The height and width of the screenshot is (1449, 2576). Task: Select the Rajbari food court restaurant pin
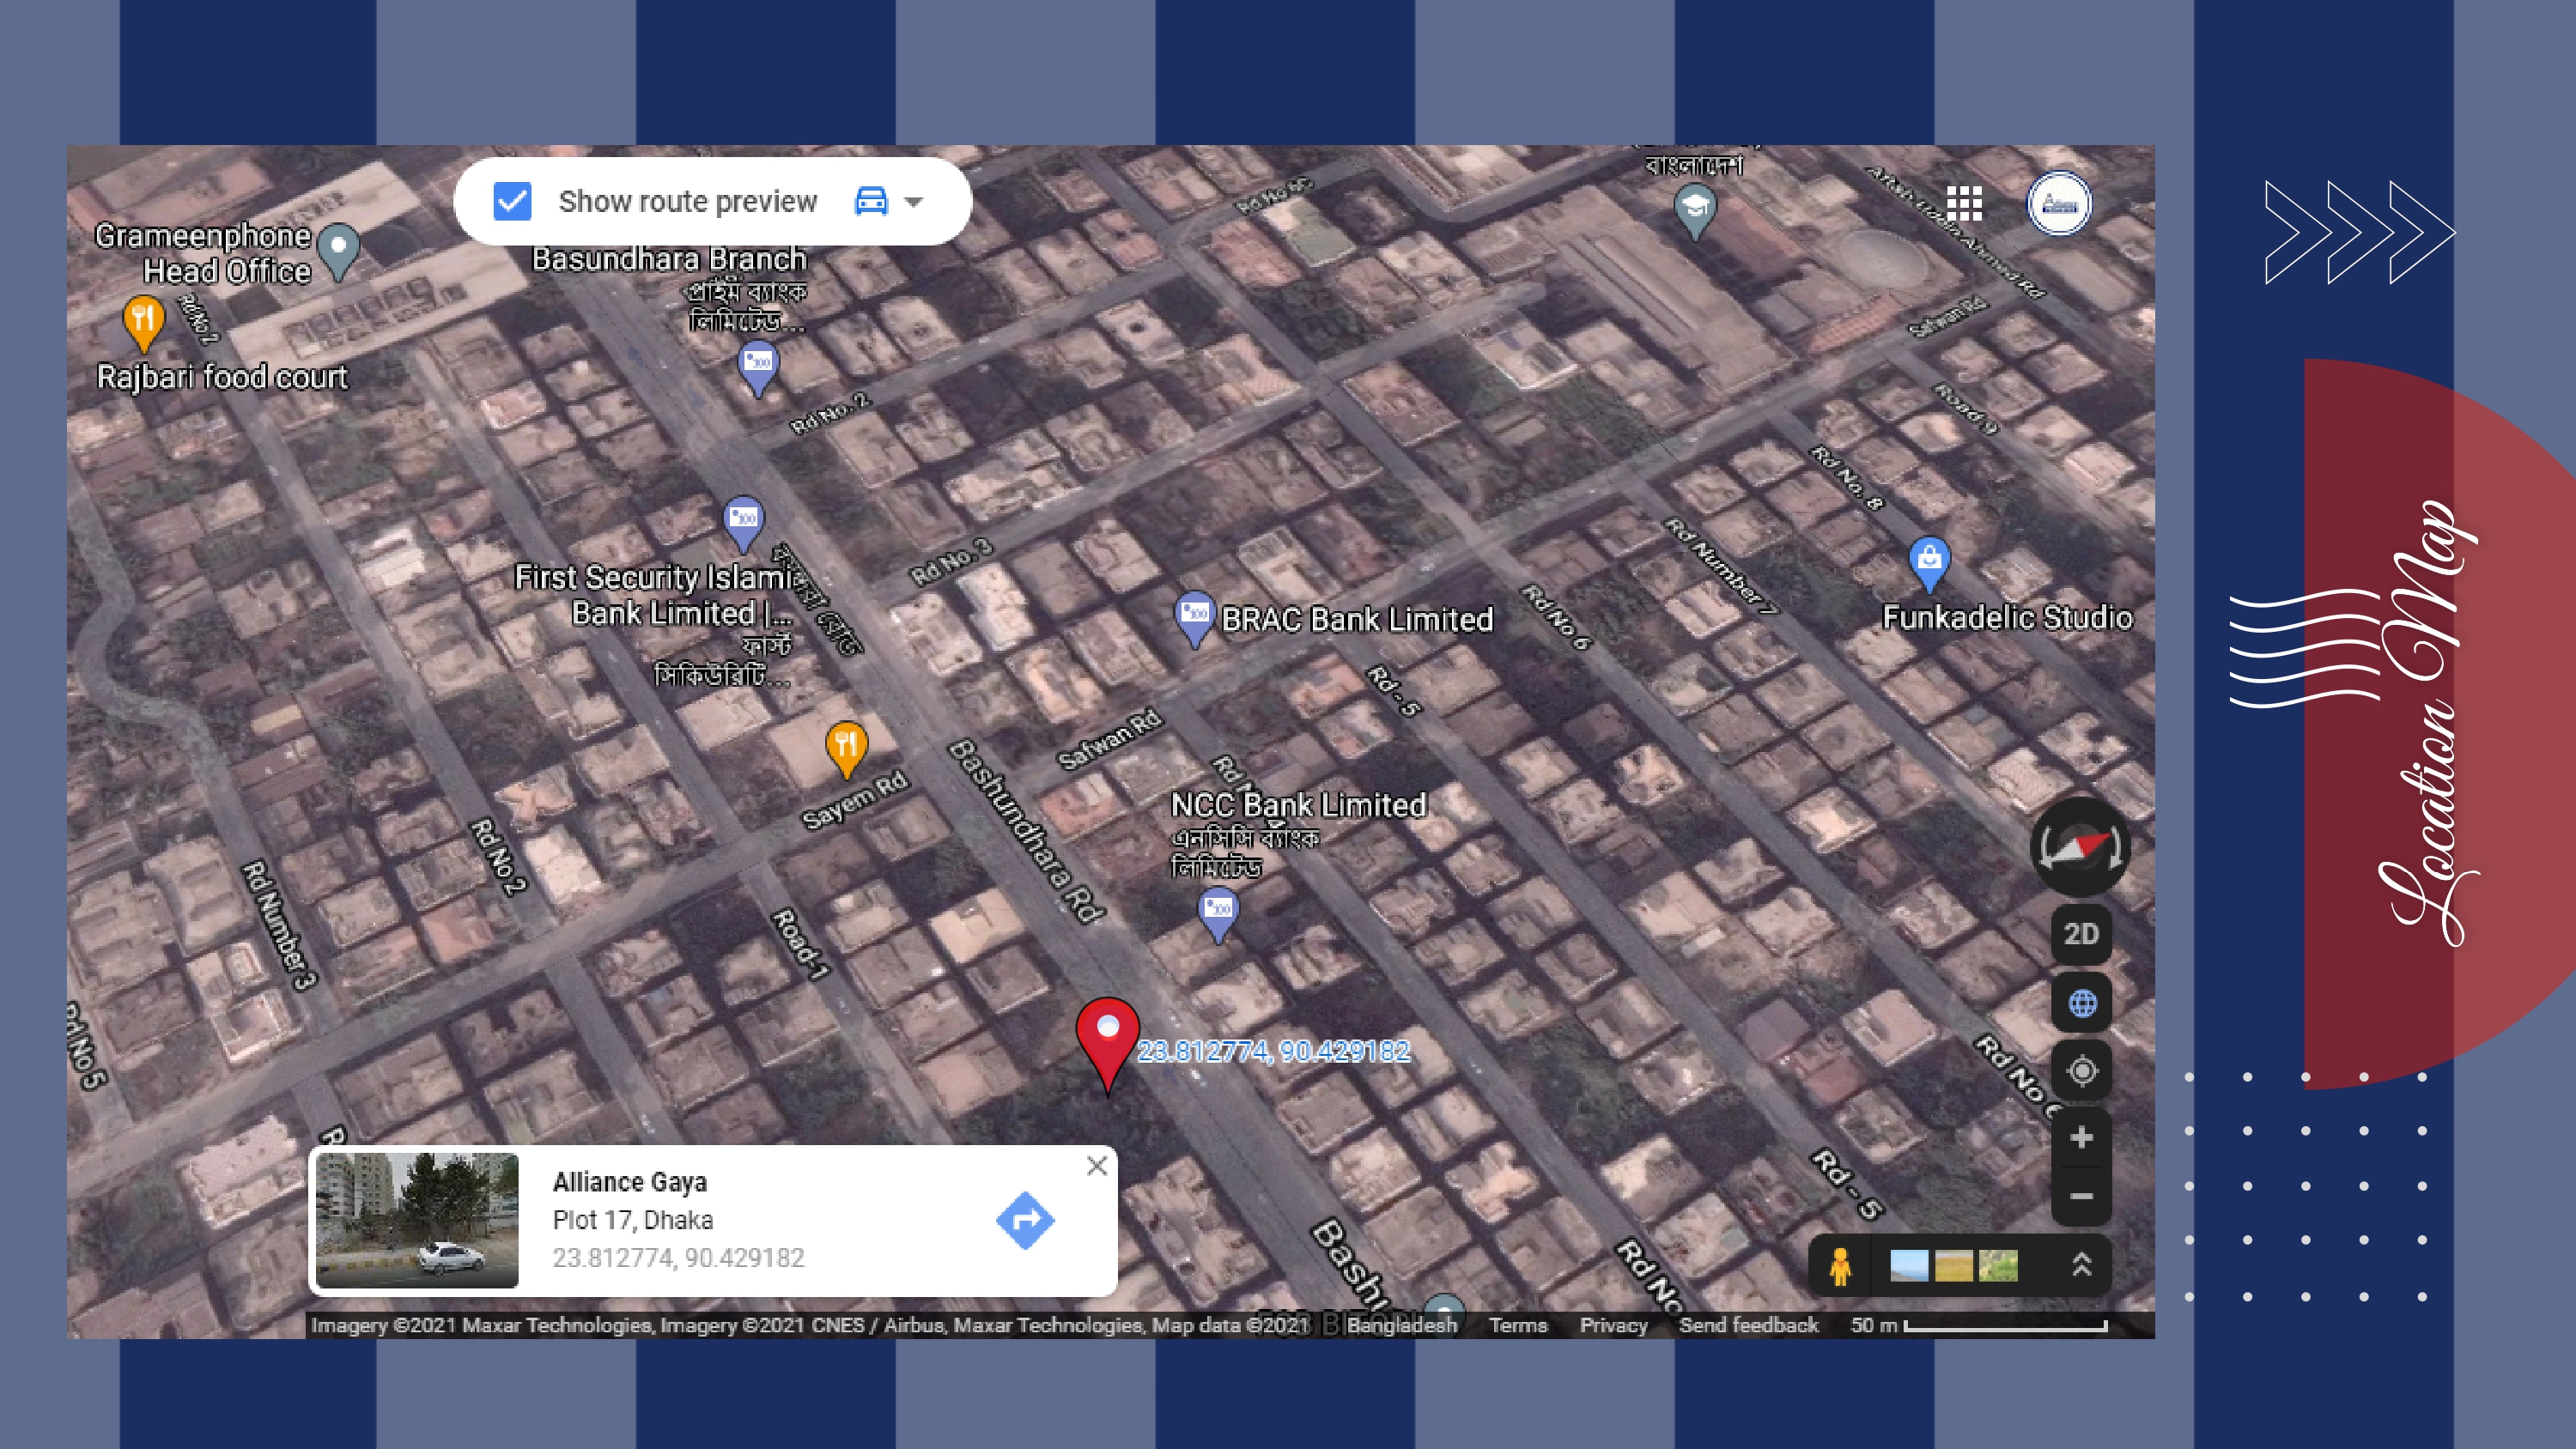pyautogui.click(x=143, y=323)
